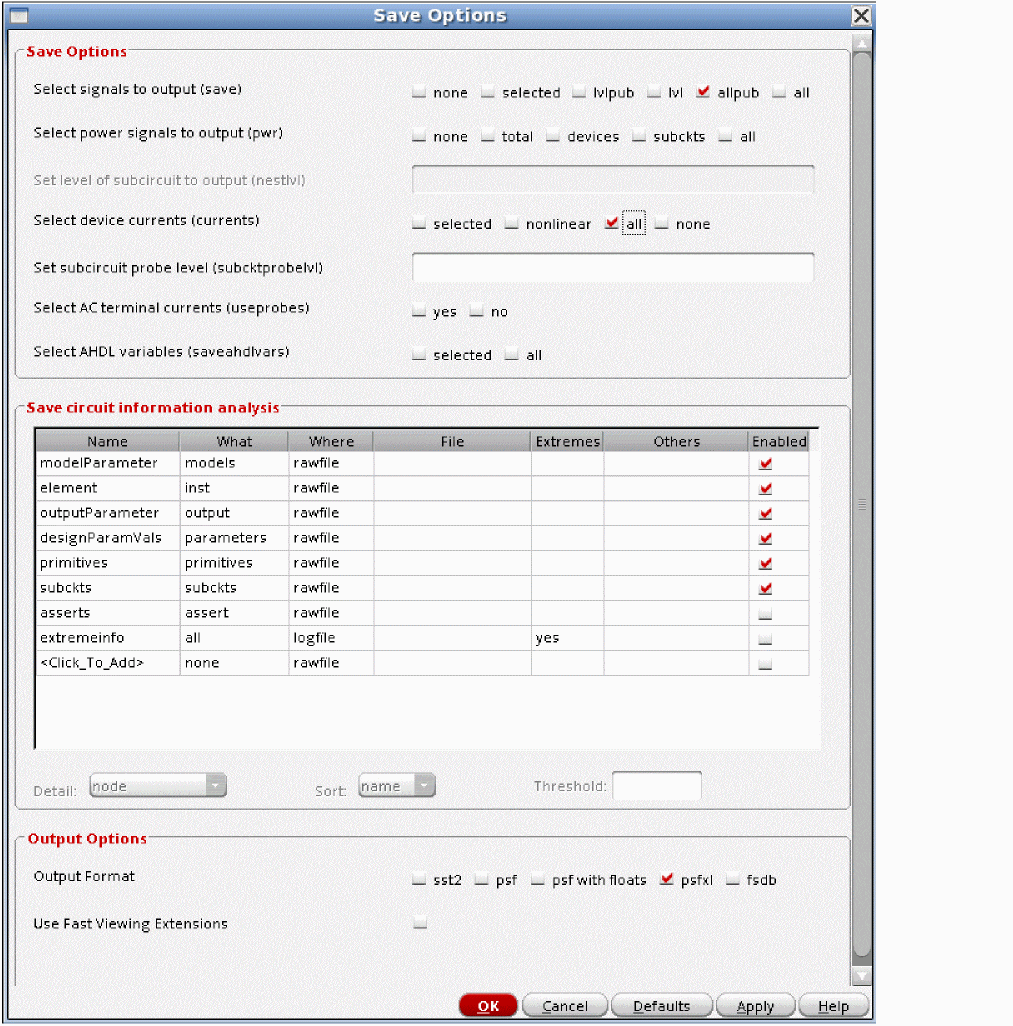Select fsdb output format
The width and height of the screenshot is (1013, 1026).
733,881
